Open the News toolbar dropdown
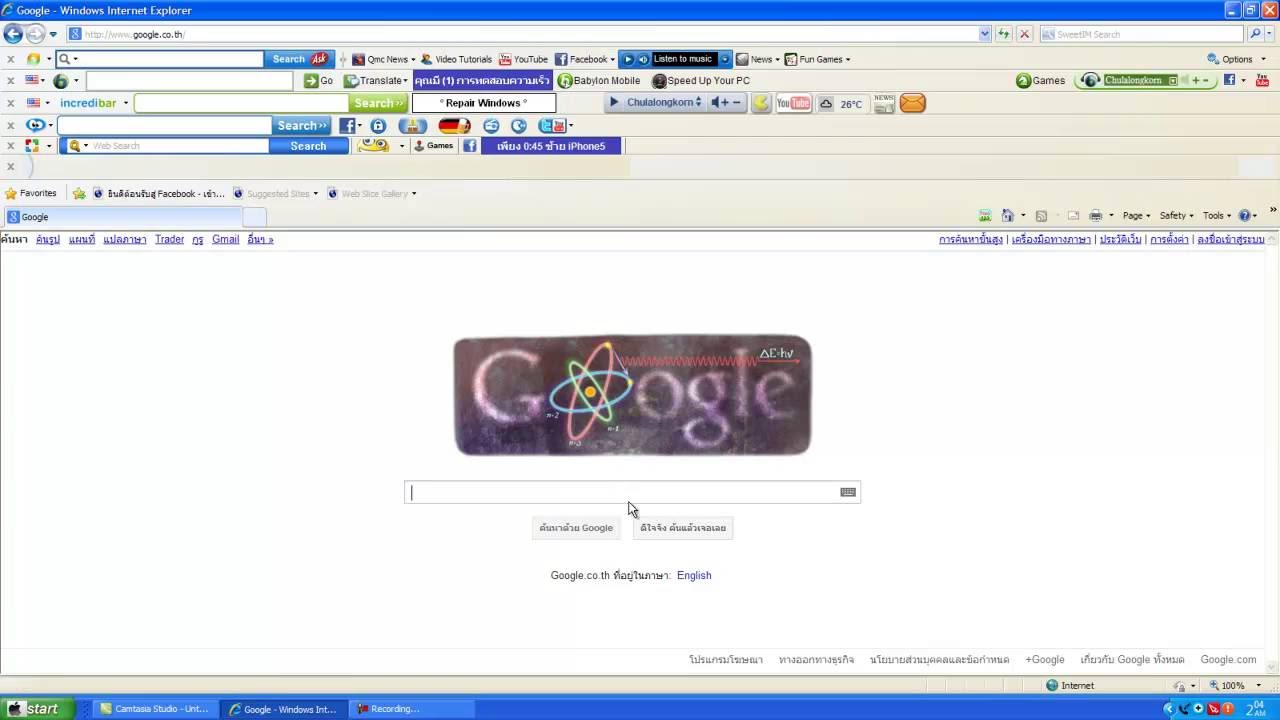 [757, 59]
